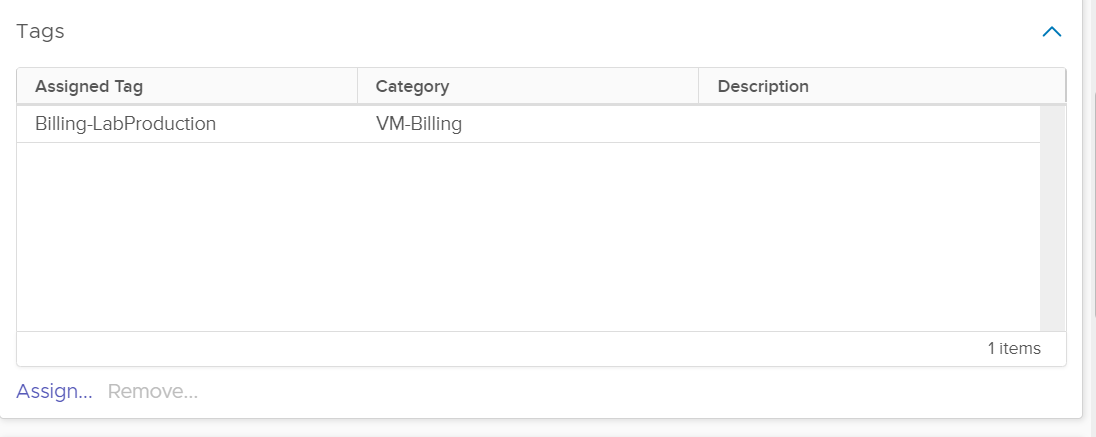Click divider between Category and Description headers

[x=698, y=86]
